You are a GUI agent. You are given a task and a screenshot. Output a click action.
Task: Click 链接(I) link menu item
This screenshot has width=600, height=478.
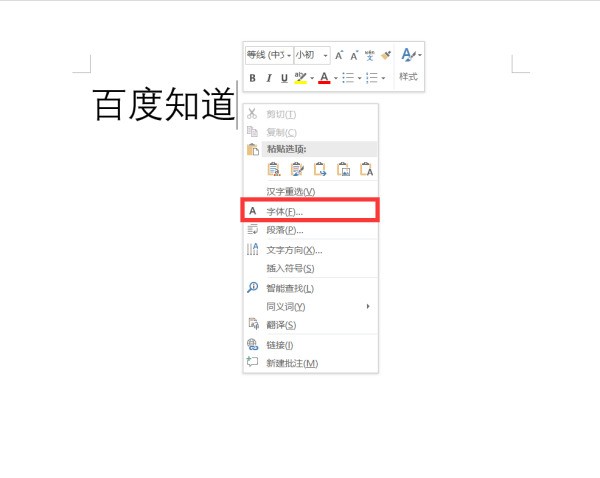coord(311,345)
